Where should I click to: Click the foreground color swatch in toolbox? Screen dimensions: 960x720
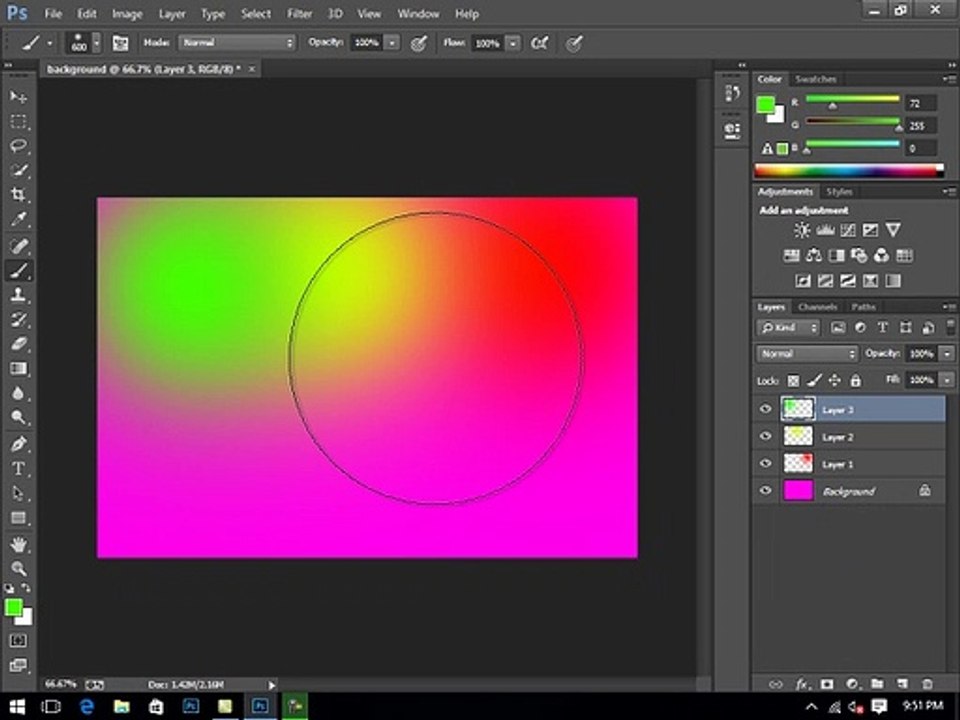13,607
